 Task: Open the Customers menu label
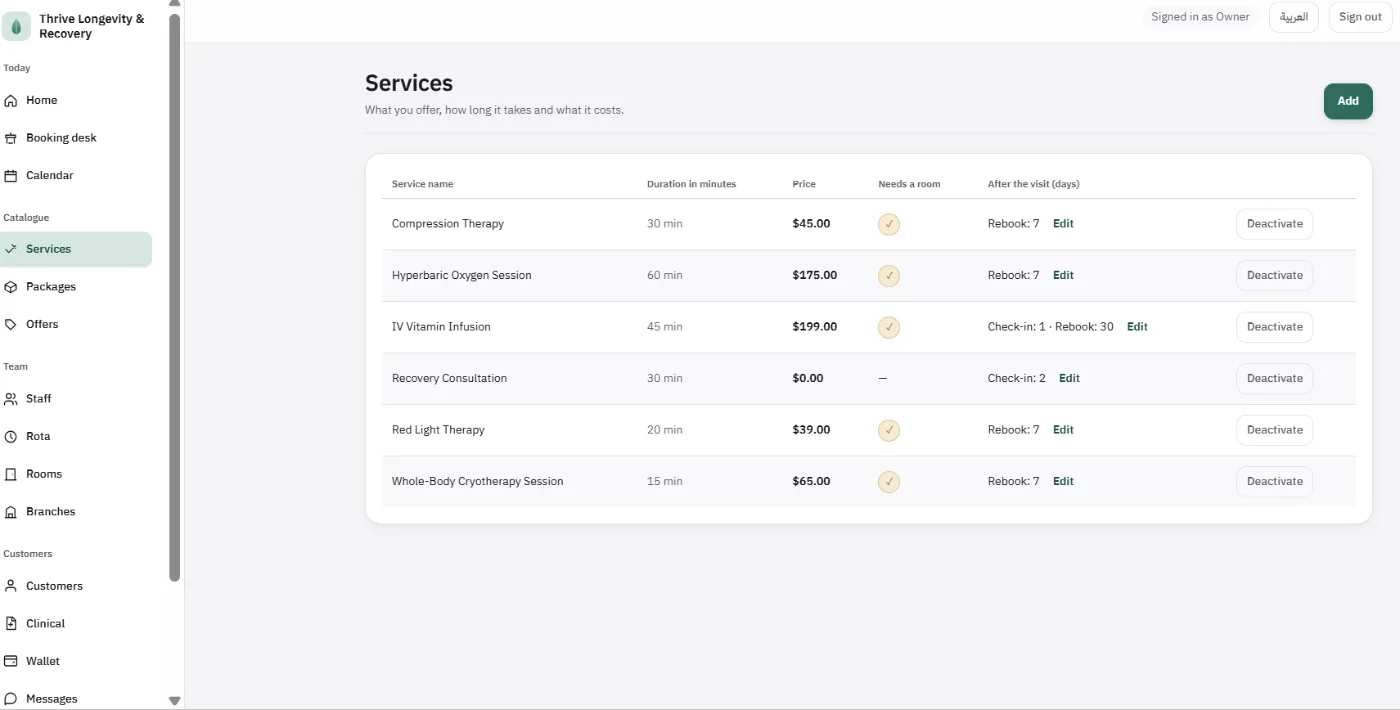click(x=54, y=586)
